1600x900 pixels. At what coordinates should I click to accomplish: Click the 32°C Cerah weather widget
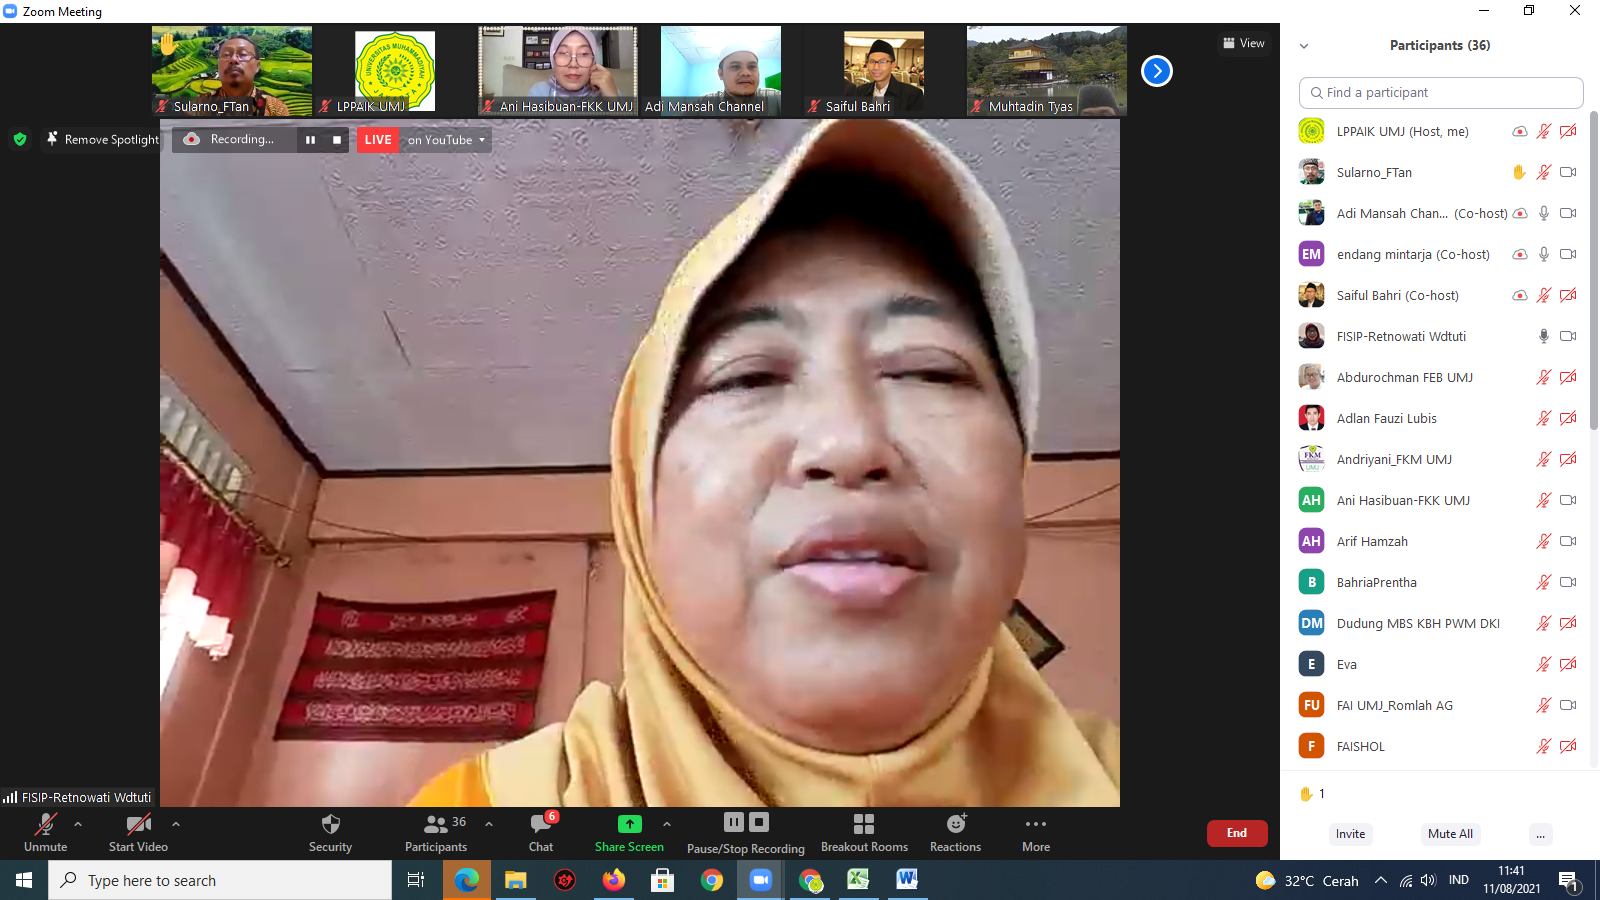1308,880
